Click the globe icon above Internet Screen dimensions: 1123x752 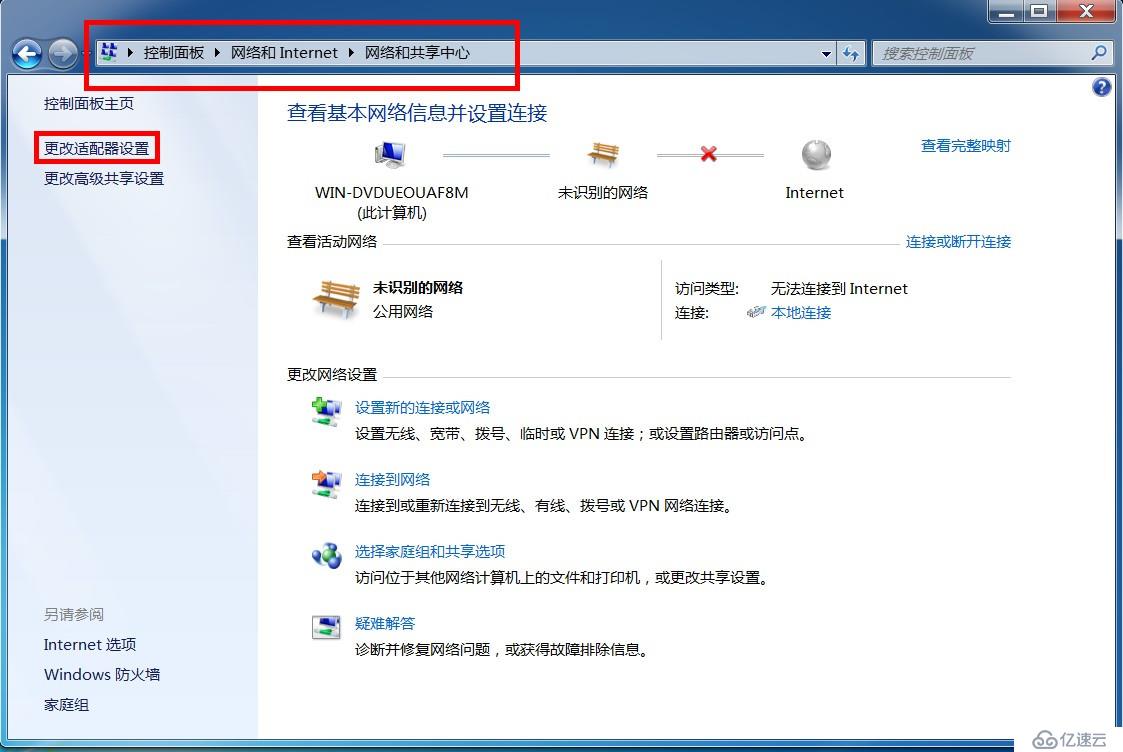[x=816, y=154]
